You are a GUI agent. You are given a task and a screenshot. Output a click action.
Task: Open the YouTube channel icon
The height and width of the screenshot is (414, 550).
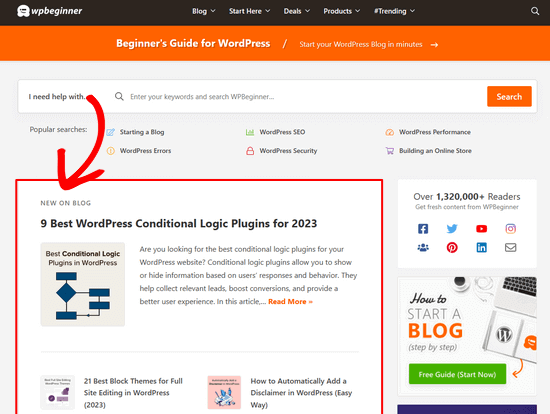(481, 229)
